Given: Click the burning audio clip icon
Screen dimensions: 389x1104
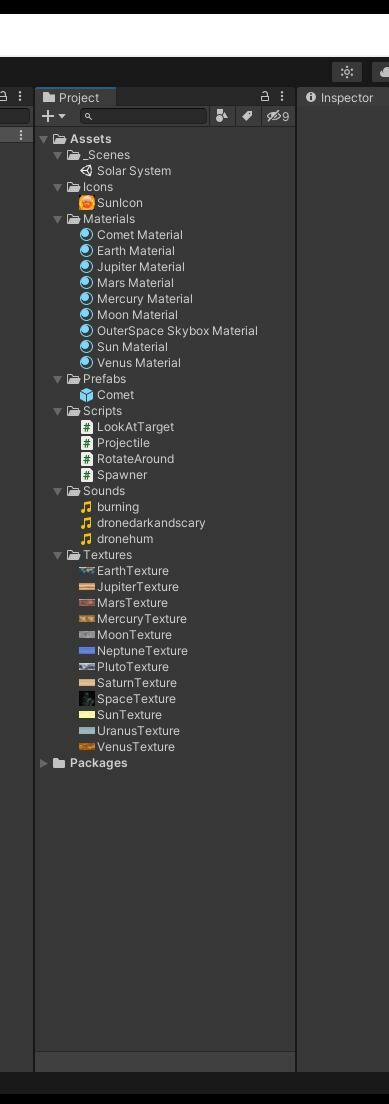Looking at the screenshot, I should pos(87,507).
